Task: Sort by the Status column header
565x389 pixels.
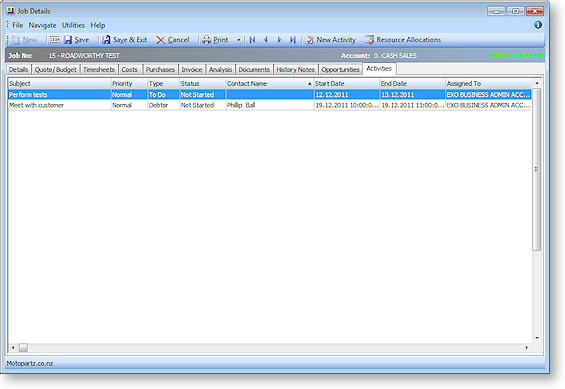Action: click(x=203, y=84)
